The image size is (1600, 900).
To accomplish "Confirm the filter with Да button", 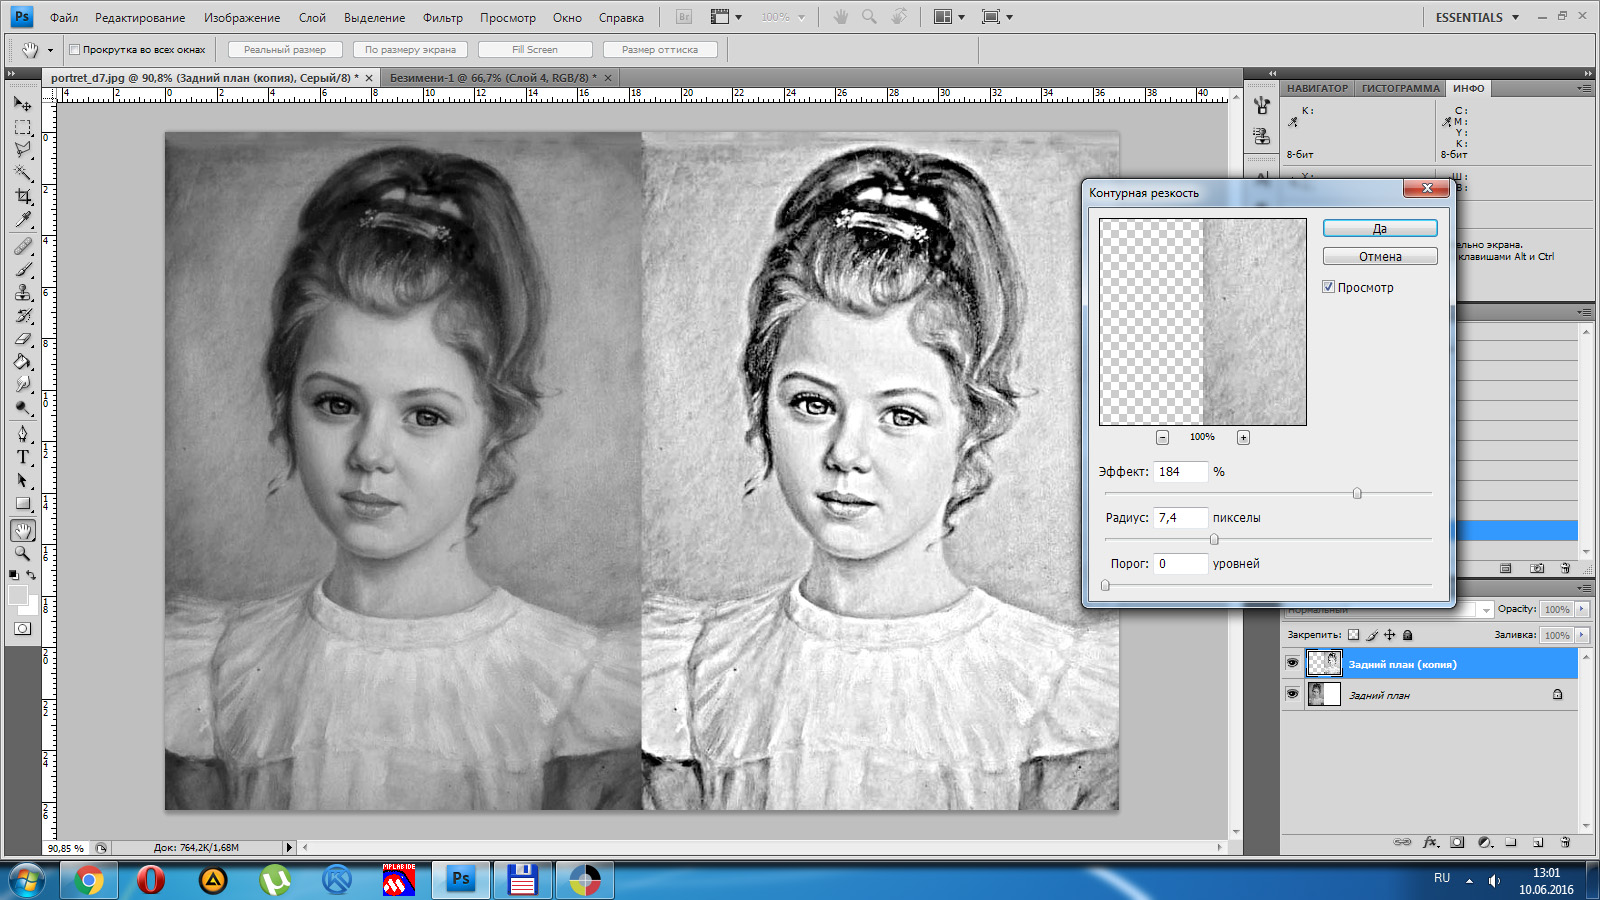I will coord(1380,228).
